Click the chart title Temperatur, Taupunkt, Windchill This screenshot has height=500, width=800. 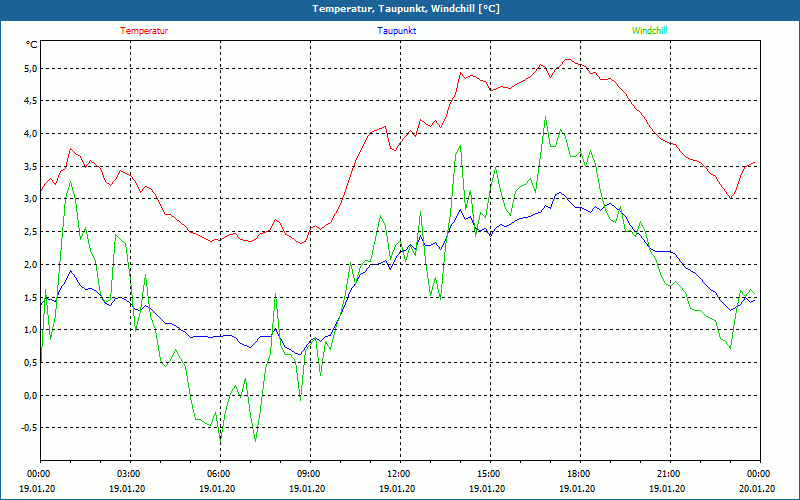tap(406, 9)
